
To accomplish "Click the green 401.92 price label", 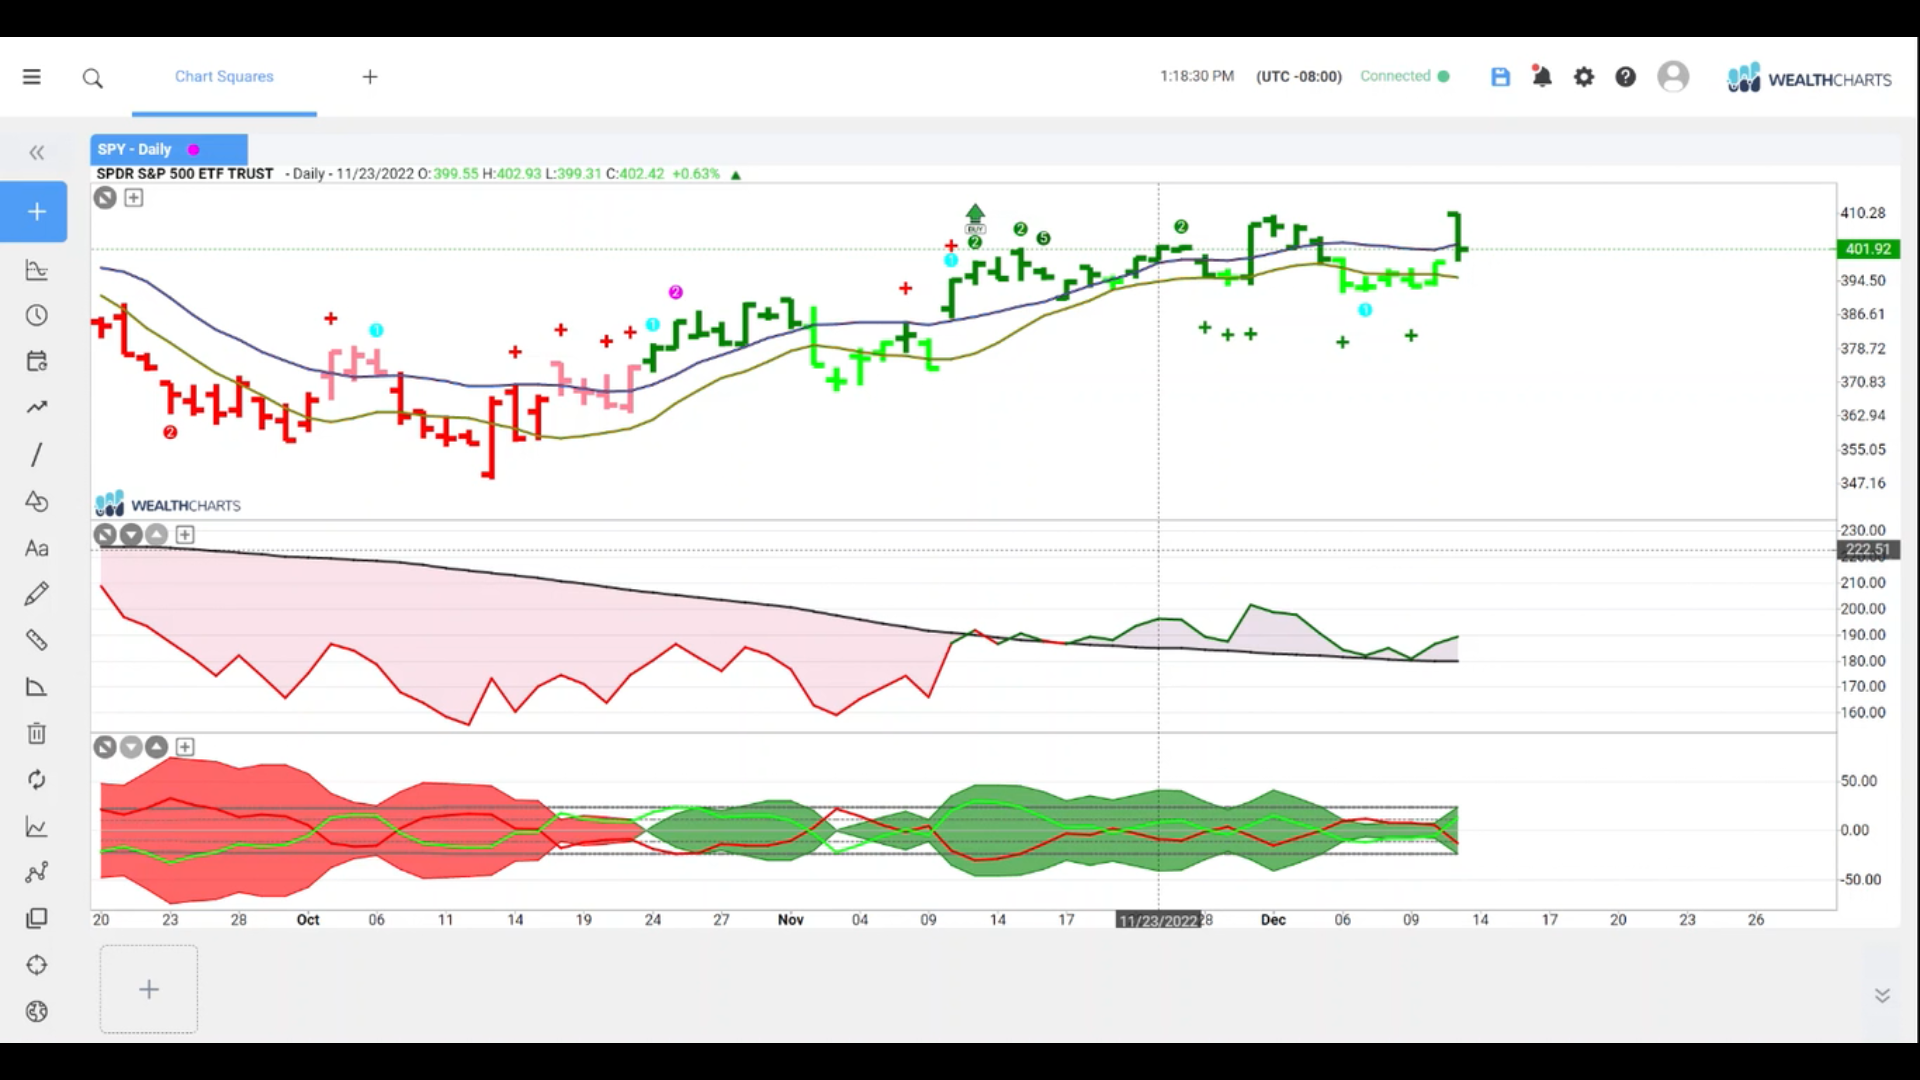I will [1868, 249].
